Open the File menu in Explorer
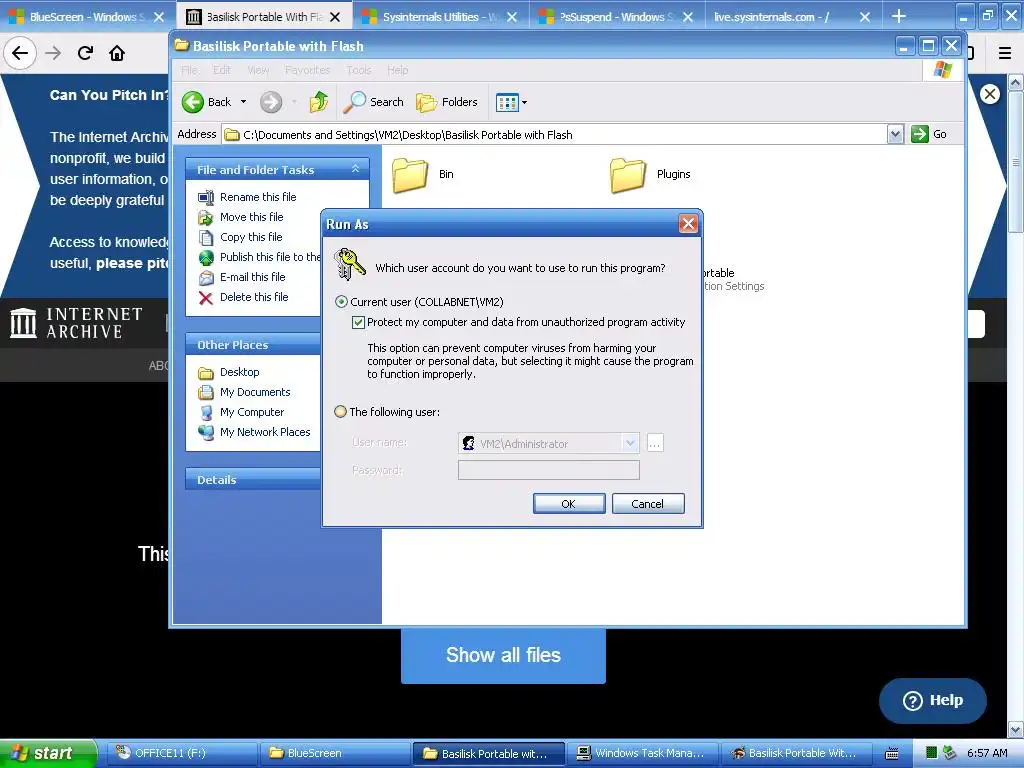Image resolution: width=1024 pixels, height=768 pixels. pos(189,70)
